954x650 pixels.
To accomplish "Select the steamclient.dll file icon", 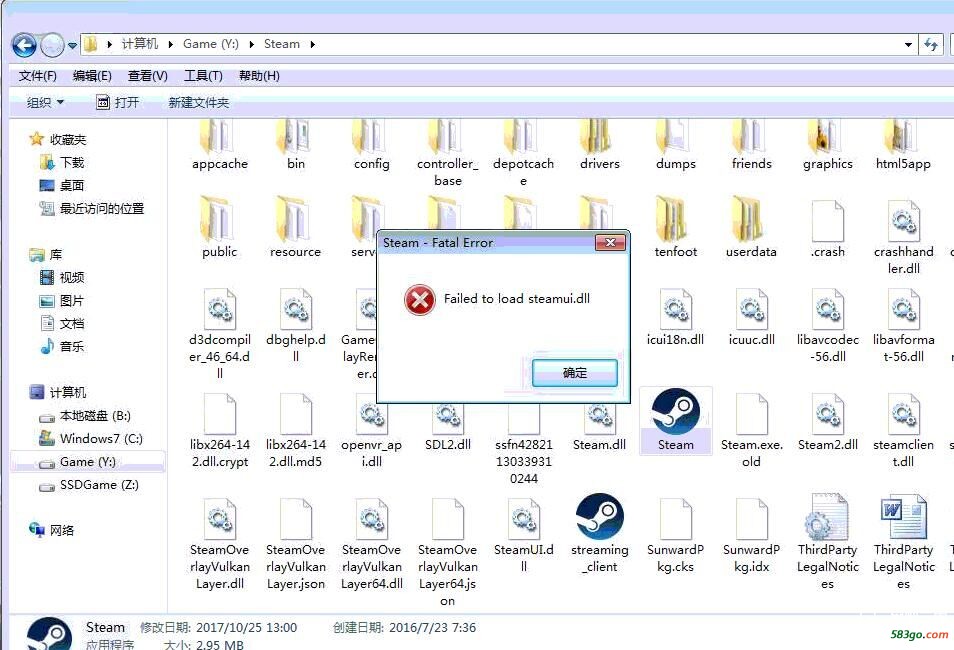I will 903,416.
